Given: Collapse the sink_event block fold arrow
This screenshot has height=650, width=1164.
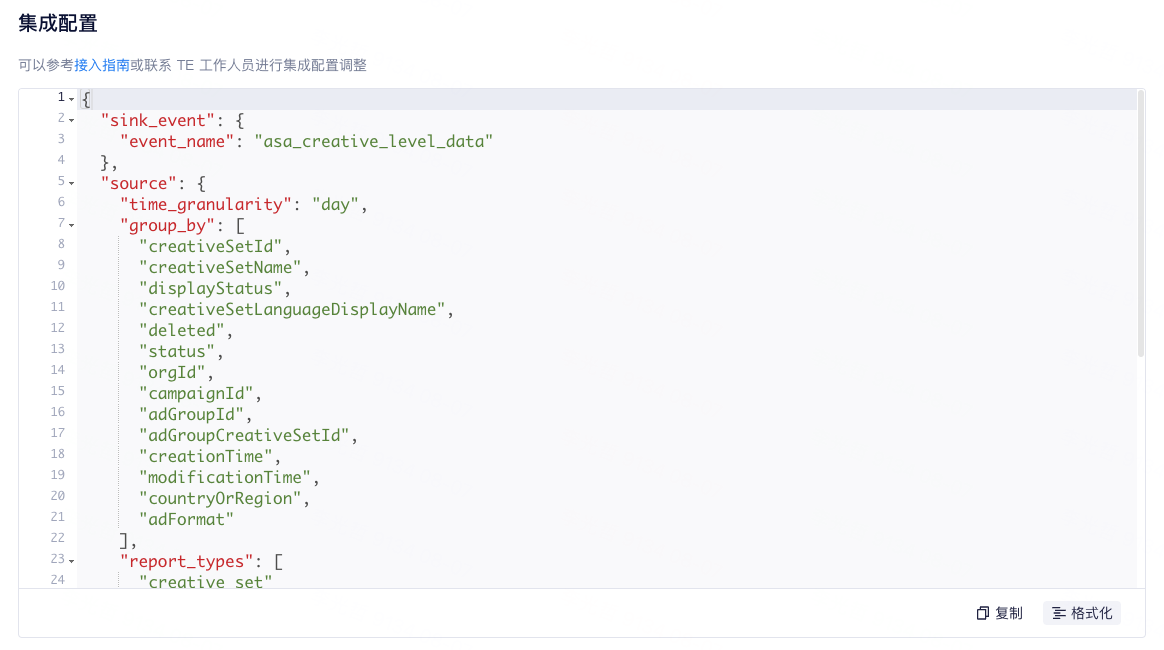Looking at the screenshot, I should 72,119.
